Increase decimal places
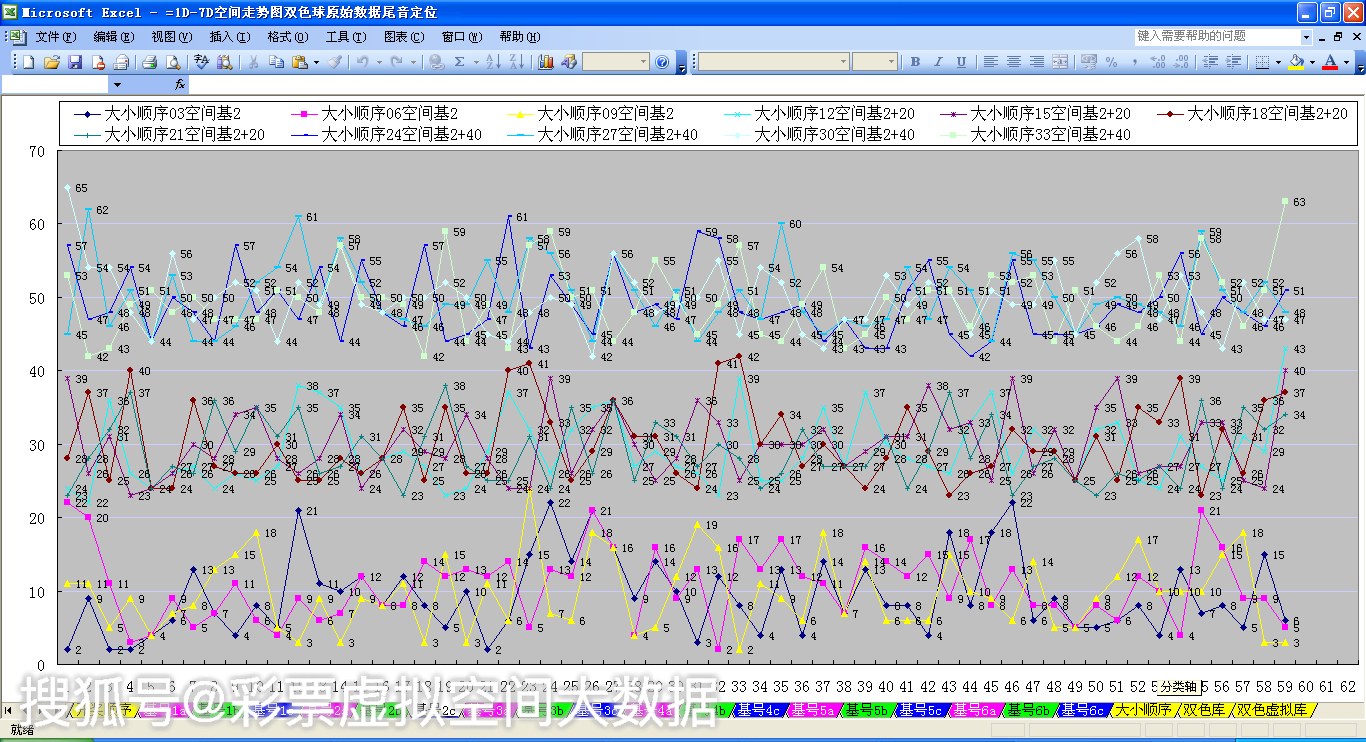The width and height of the screenshot is (1366, 742). (1158, 62)
